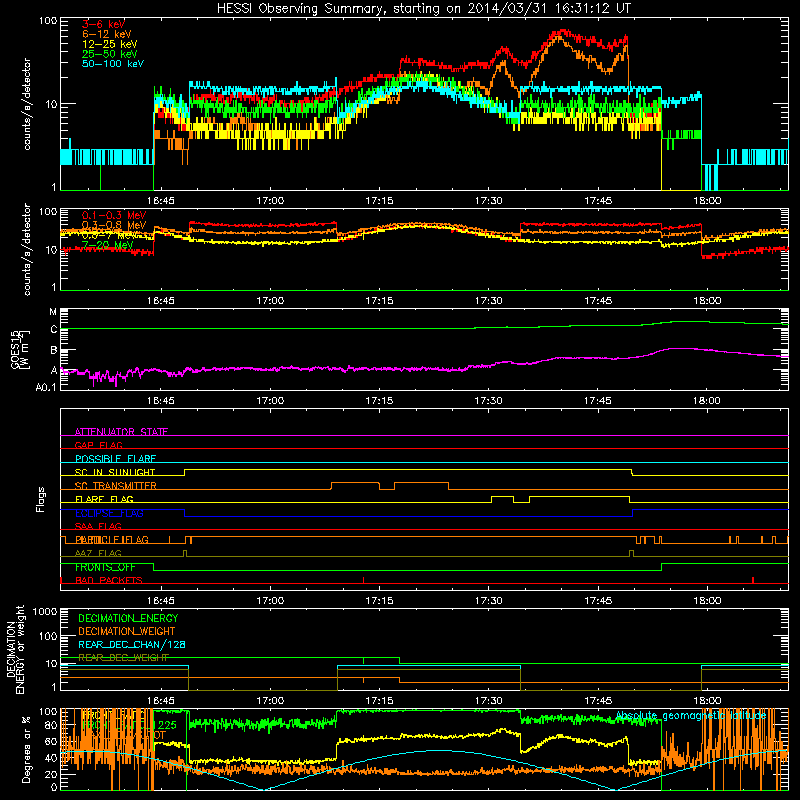This screenshot has width=800, height=800.
Task: Click the B class label on GOES axis
Action: tap(54, 351)
